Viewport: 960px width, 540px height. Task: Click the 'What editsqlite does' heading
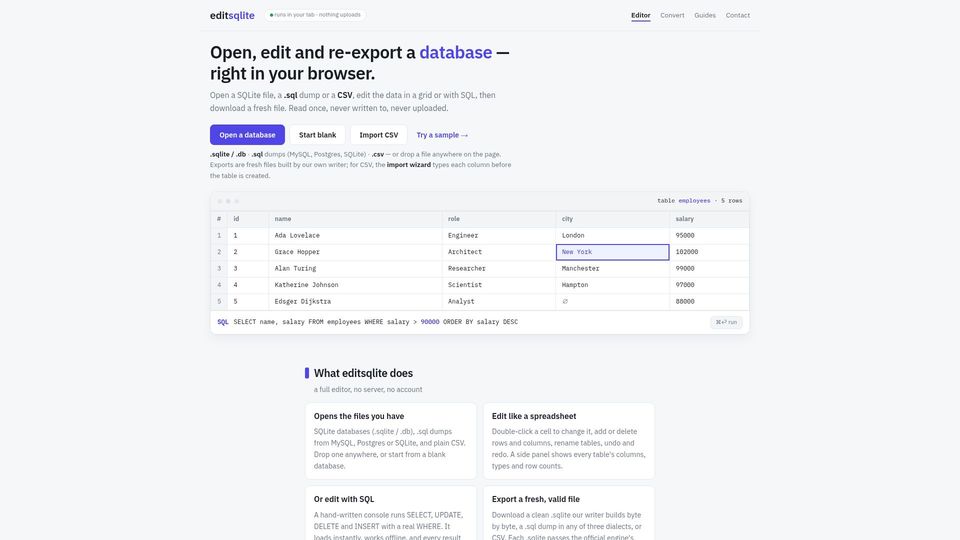point(363,373)
